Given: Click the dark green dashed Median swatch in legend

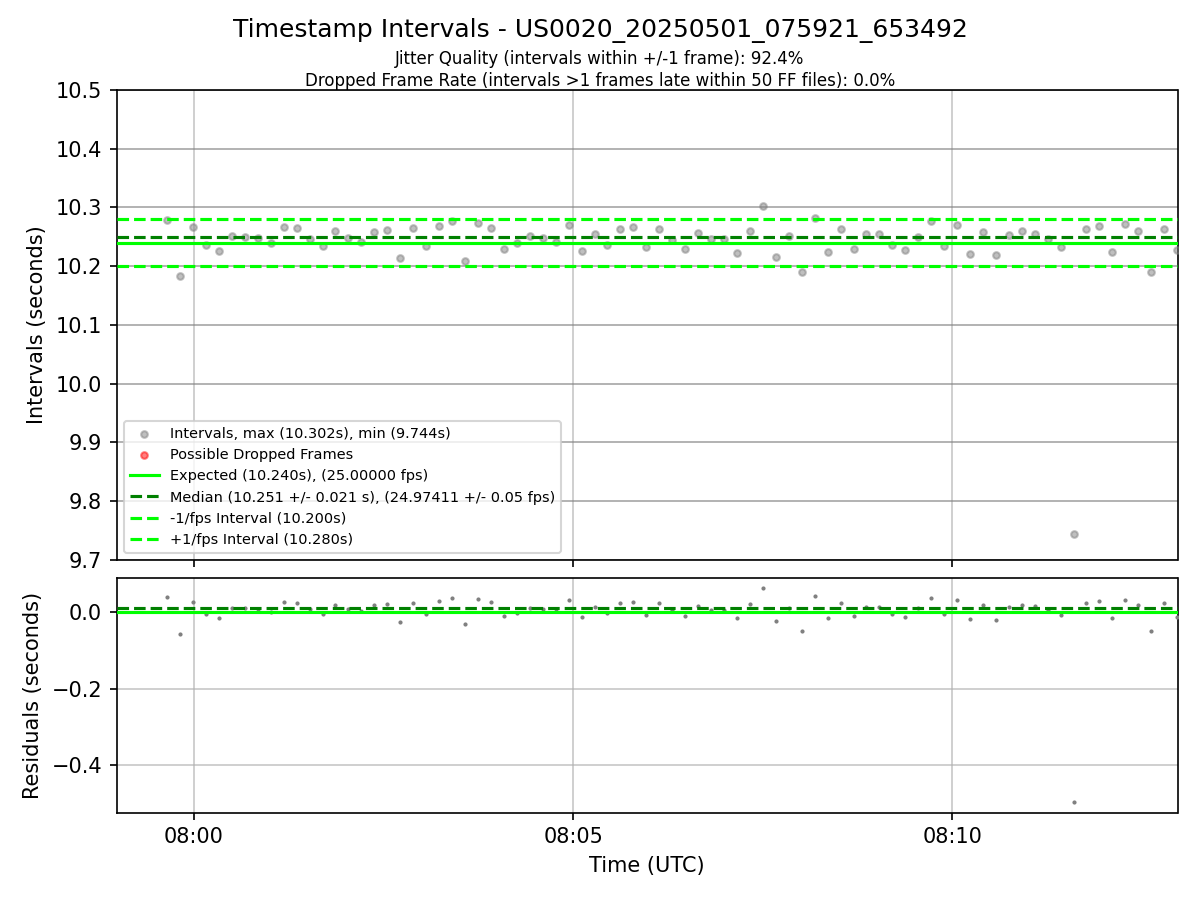Looking at the screenshot, I should click(x=144, y=497).
